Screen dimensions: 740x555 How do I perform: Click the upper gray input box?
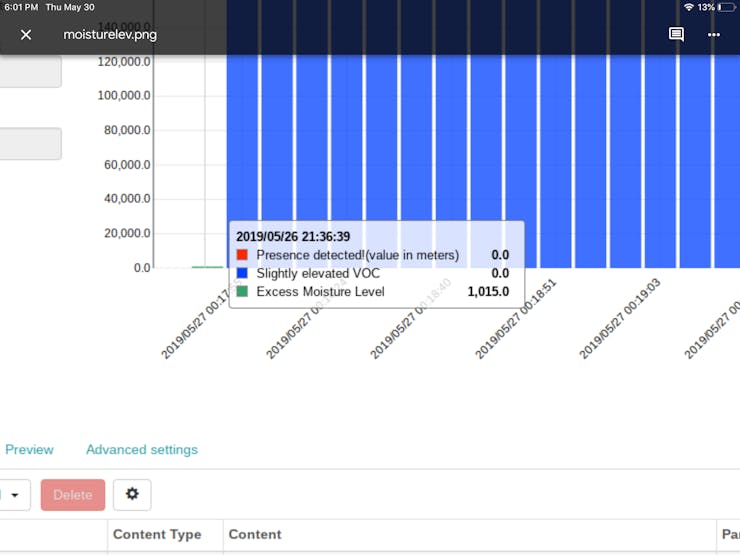pos(30,72)
